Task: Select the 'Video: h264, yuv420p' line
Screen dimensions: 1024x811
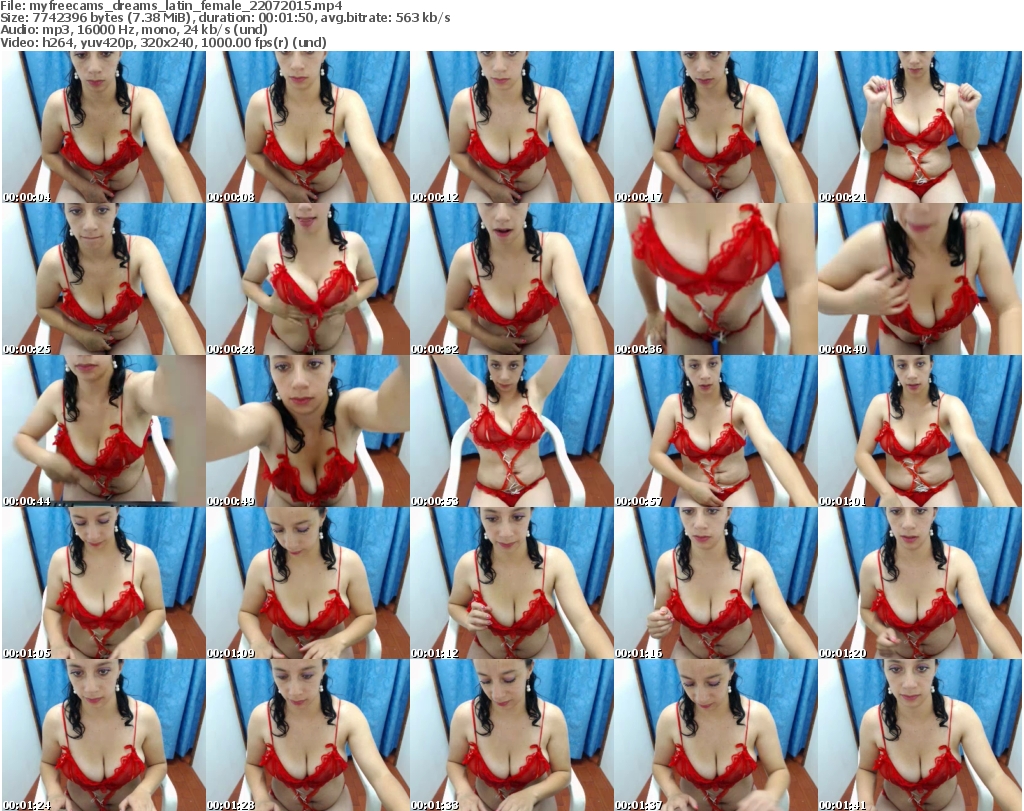Action: coord(163,42)
